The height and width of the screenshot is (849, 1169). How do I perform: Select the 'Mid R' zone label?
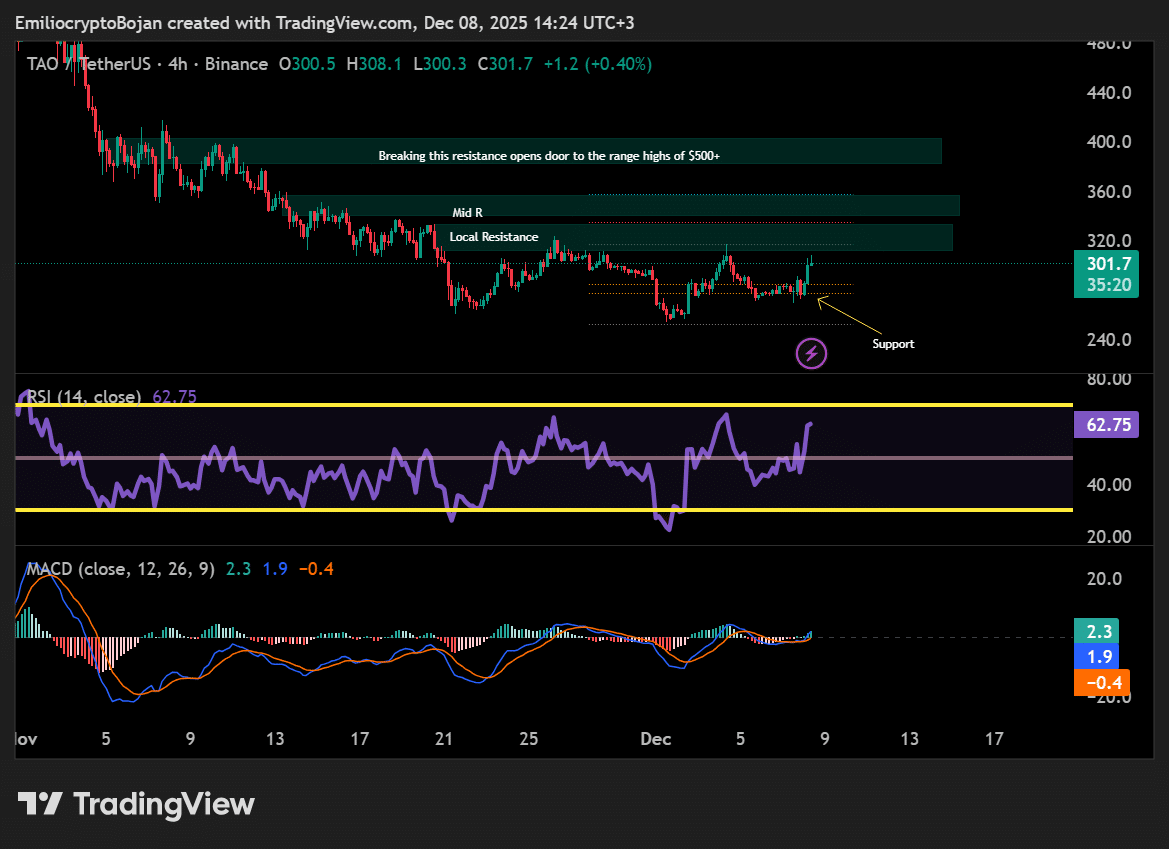coord(467,212)
